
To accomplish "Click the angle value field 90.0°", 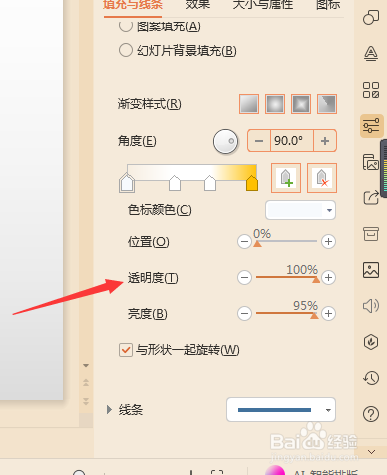I will [292, 141].
